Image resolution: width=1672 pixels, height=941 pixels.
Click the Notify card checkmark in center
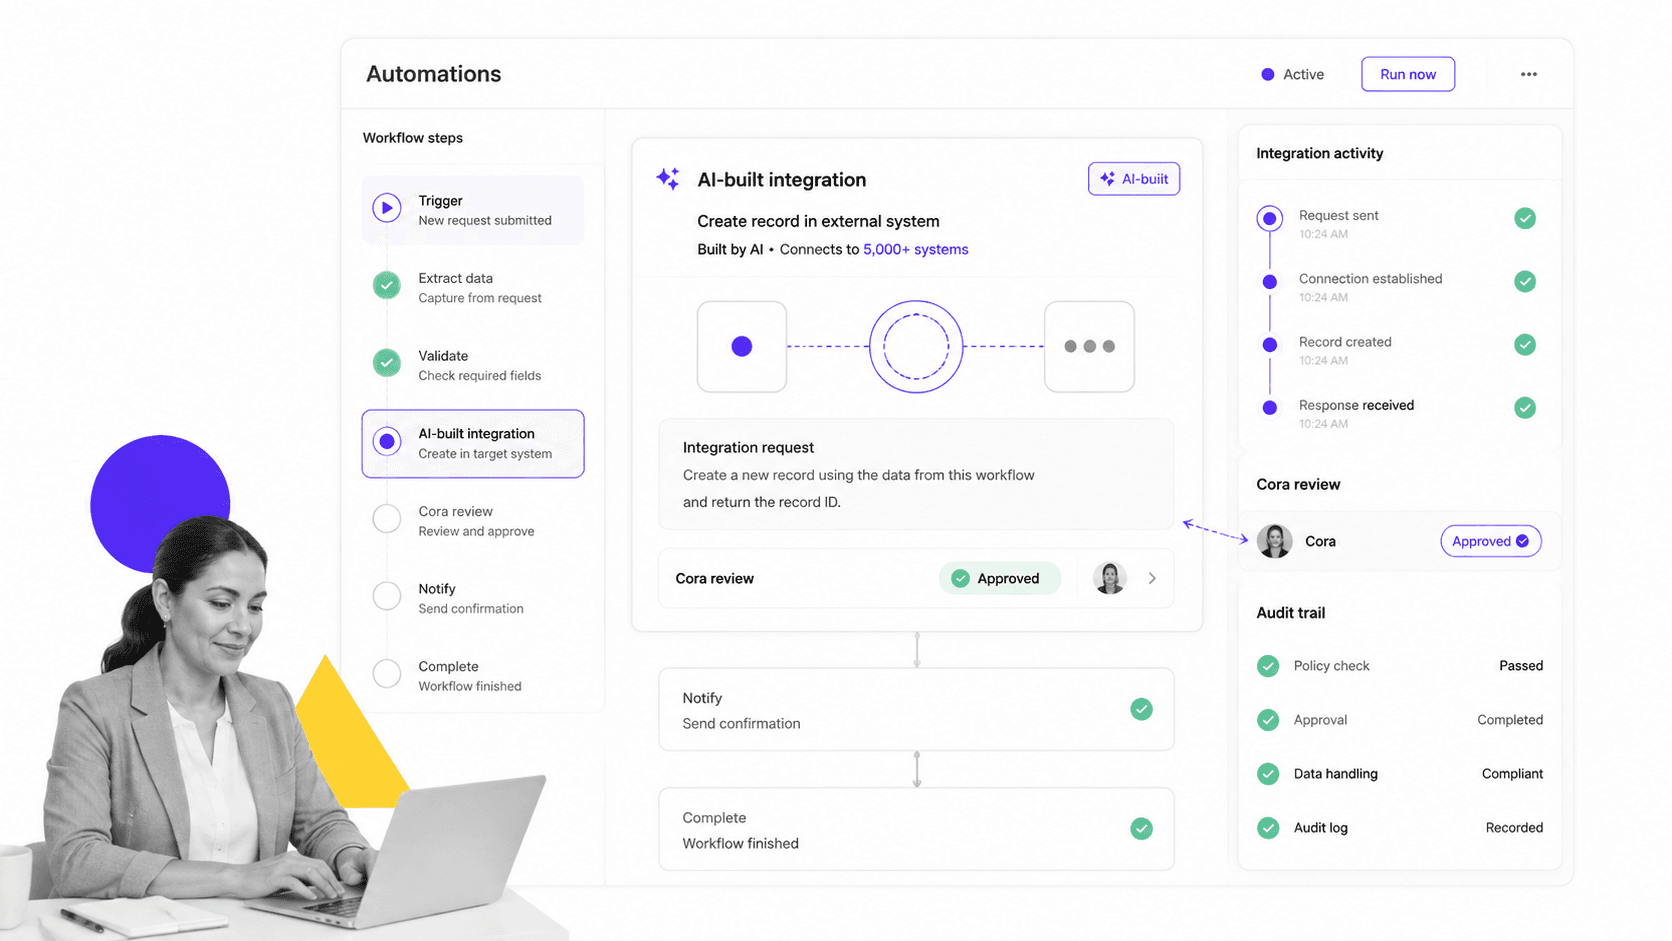click(1141, 709)
